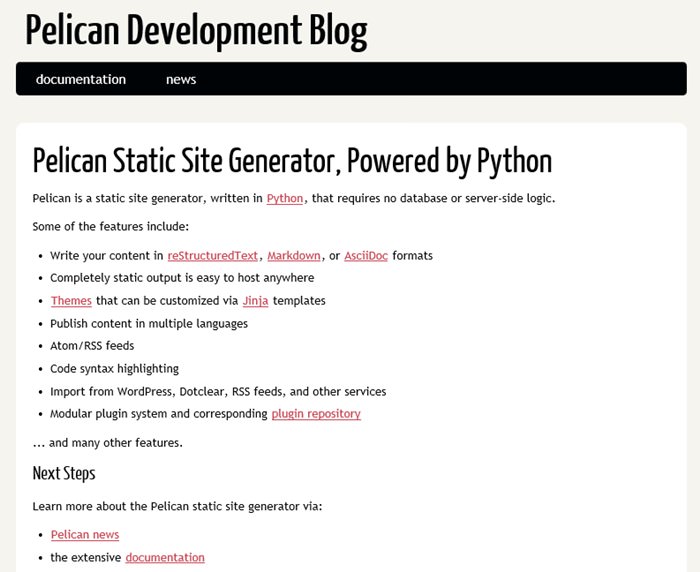Click the 'Code syntax highlighting' list item

coord(114,369)
